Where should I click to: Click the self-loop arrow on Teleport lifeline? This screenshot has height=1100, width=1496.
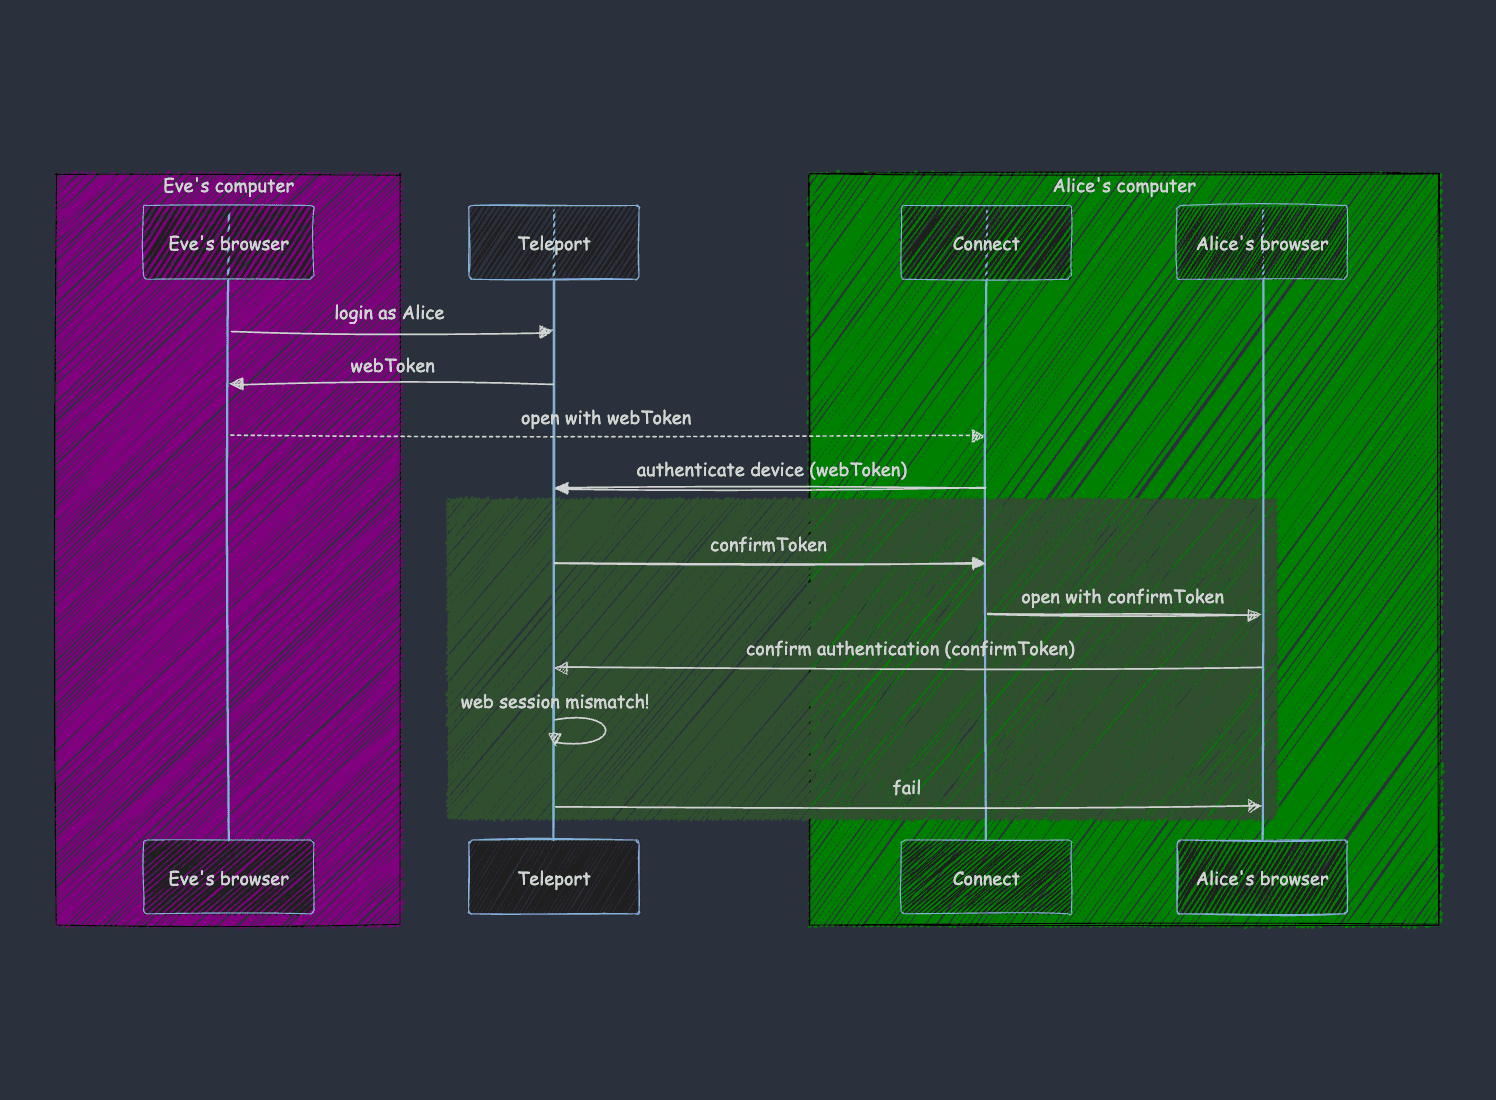[584, 732]
